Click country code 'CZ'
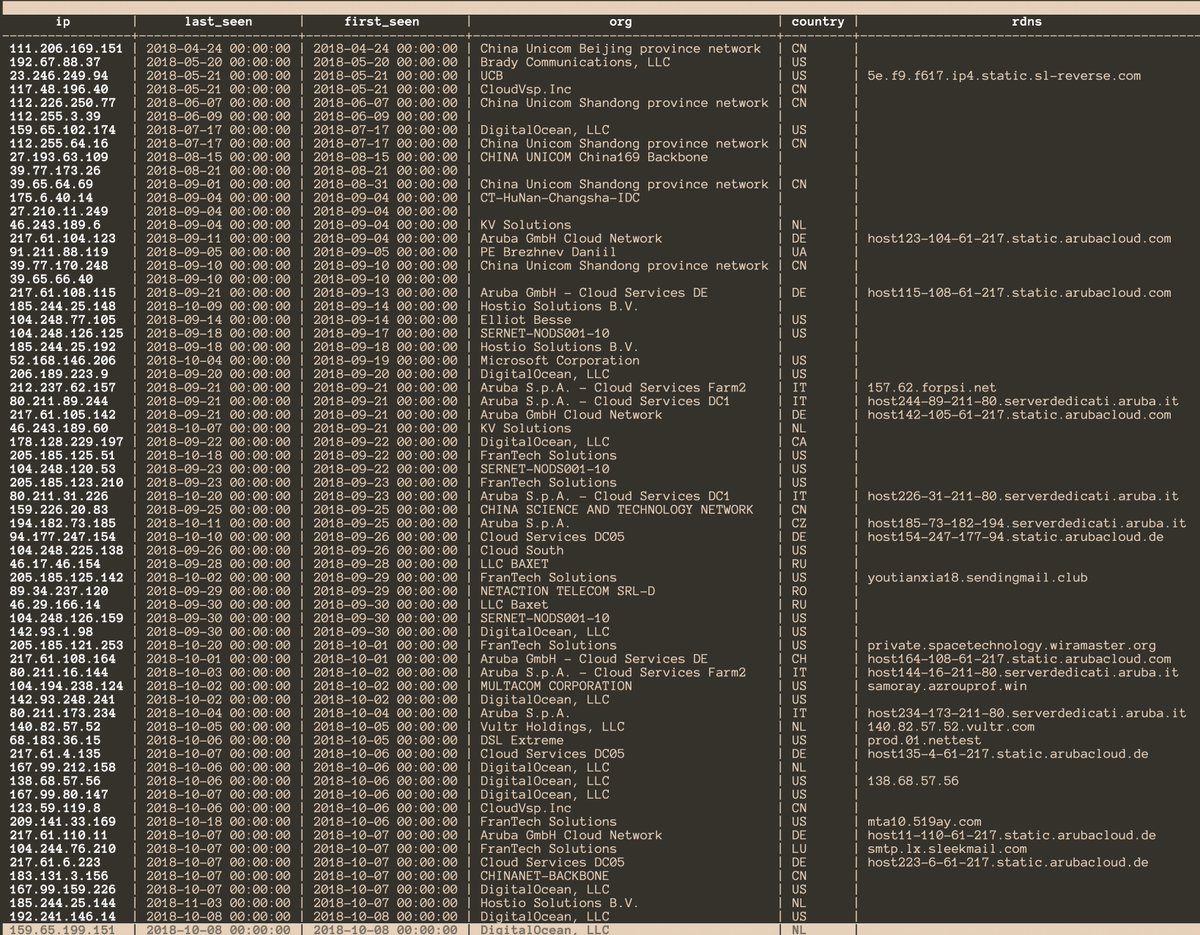Image resolution: width=1200 pixels, height=935 pixels. [799, 523]
